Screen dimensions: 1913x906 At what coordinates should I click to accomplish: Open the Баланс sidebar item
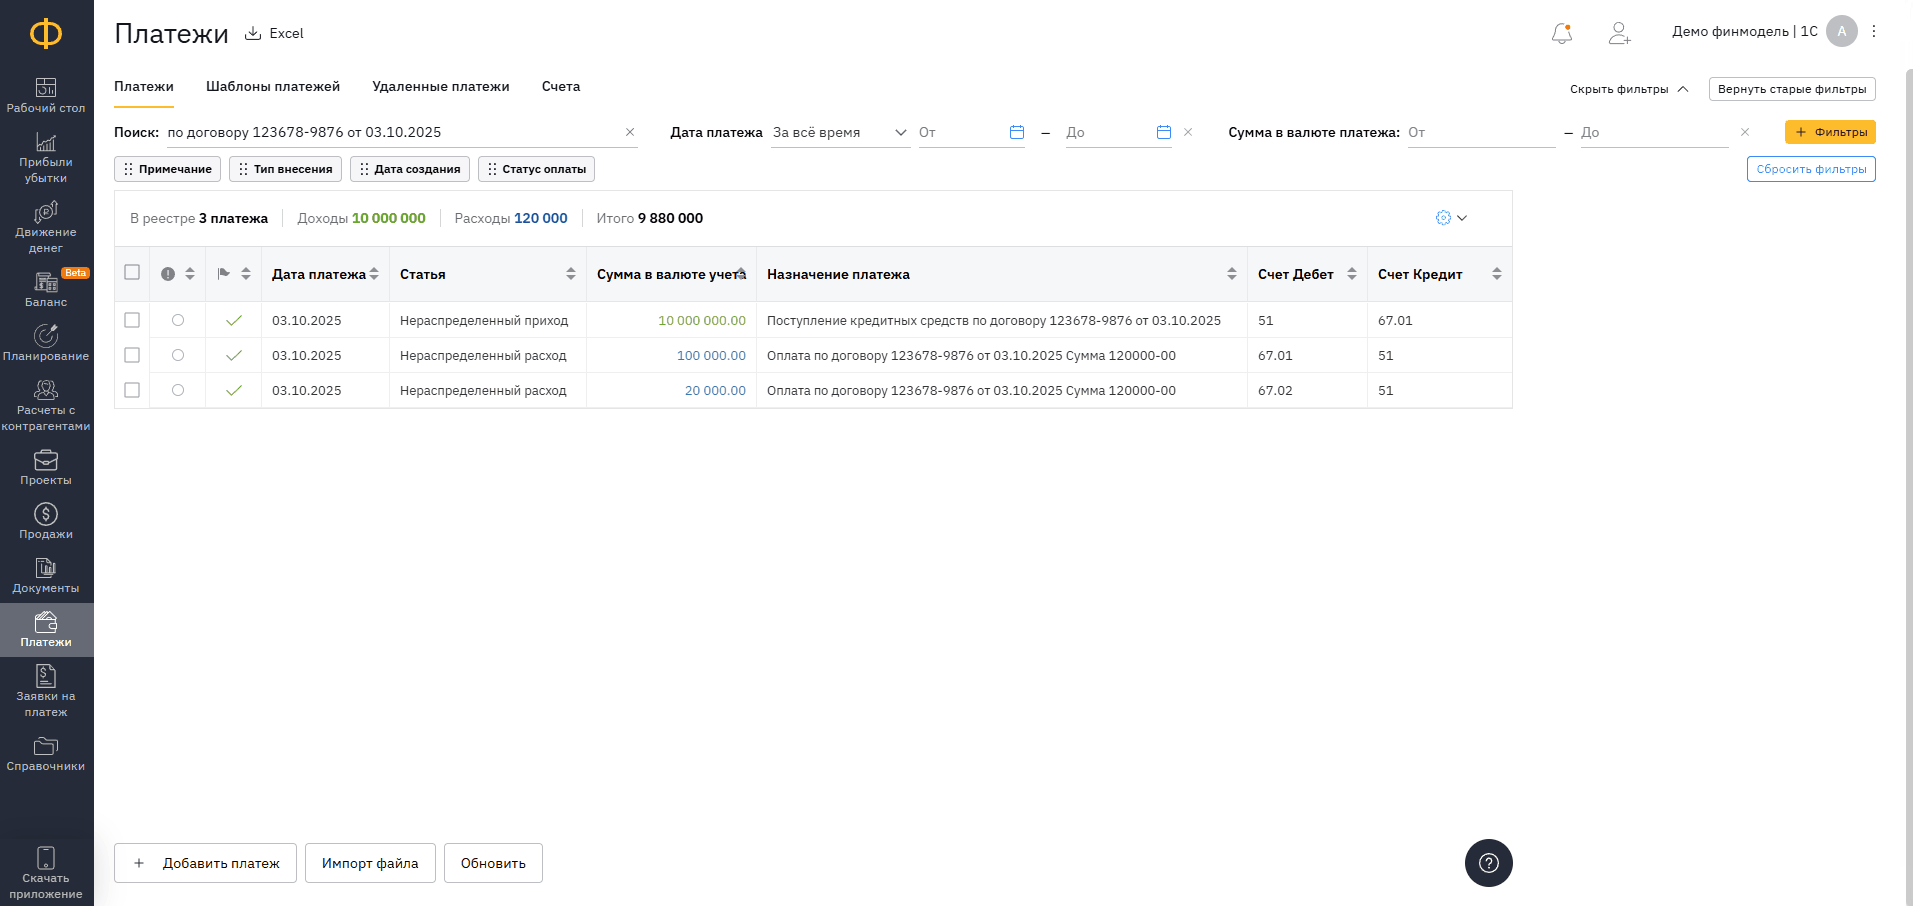tap(46, 289)
